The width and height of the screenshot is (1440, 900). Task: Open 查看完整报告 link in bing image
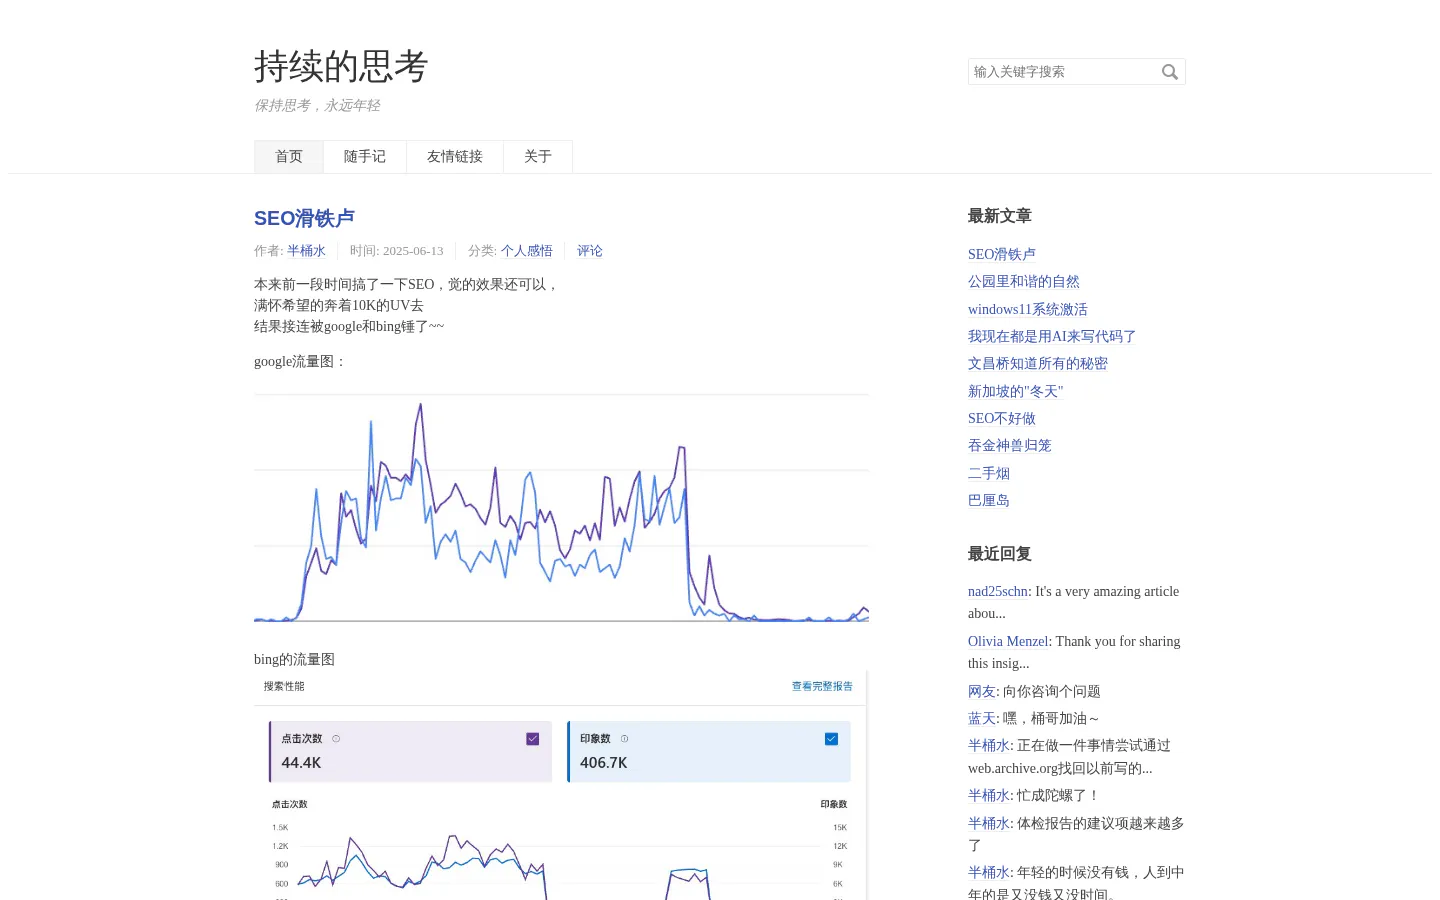pos(822,686)
